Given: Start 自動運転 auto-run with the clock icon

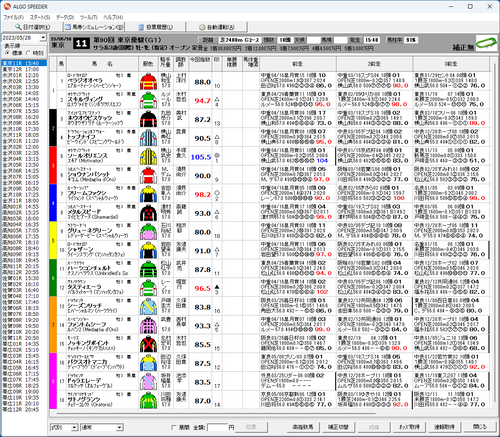Looking at the screenshot, I should 216,27.
